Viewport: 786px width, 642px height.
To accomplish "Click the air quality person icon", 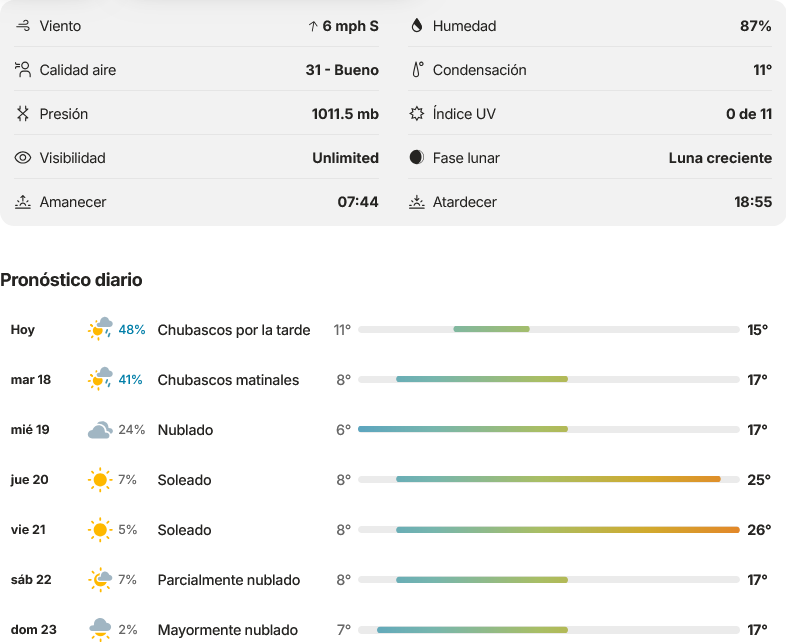I will click(x=23, y=70).
